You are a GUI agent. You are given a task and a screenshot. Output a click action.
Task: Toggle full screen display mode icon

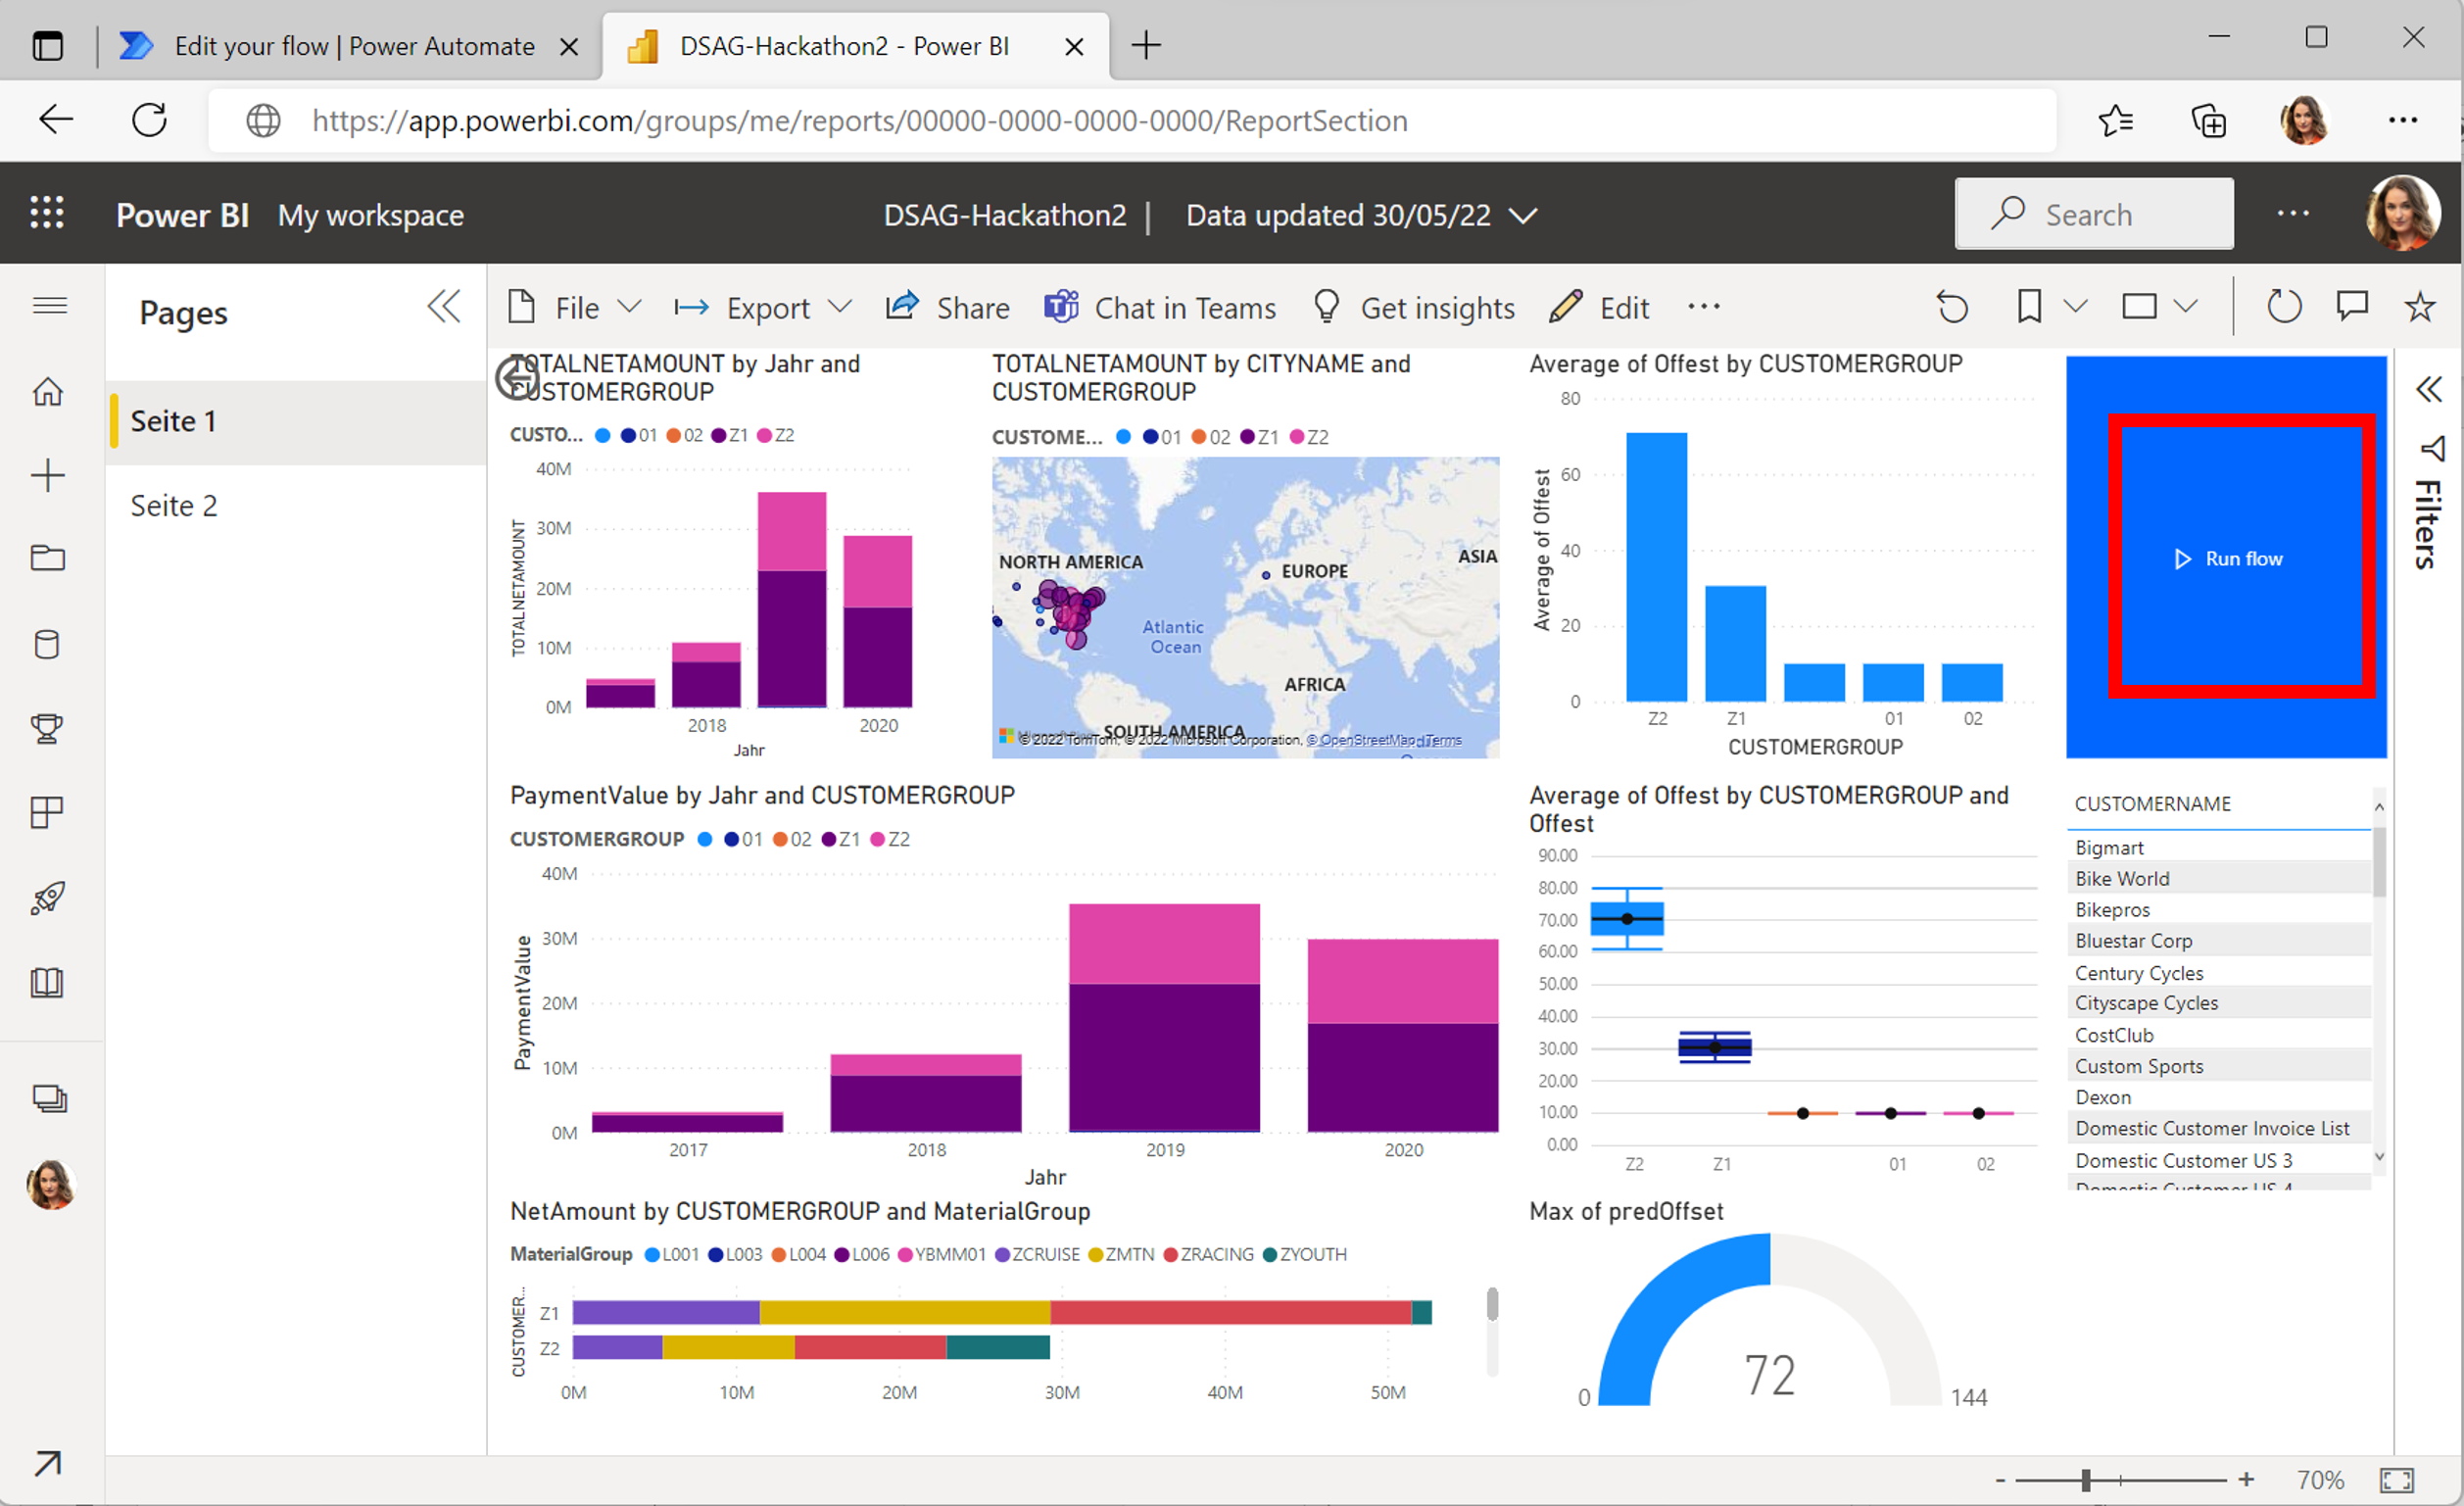tap(2397, 1476)
